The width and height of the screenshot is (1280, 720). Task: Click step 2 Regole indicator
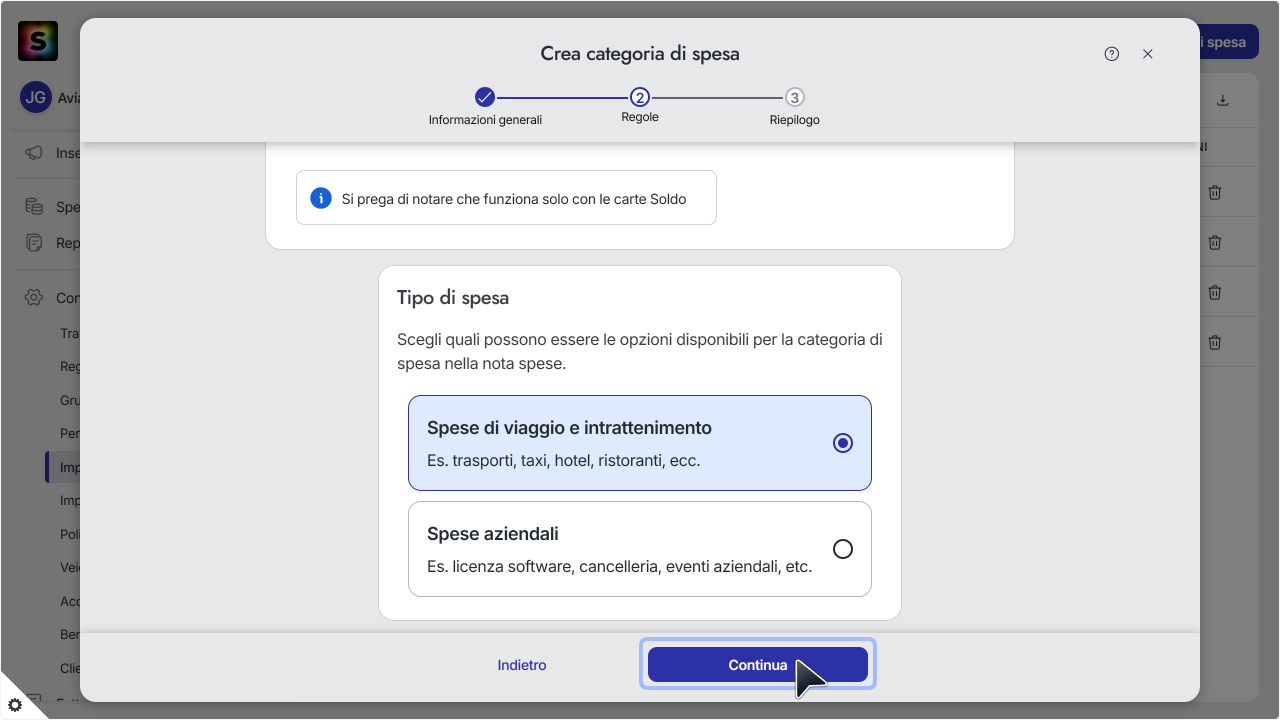coord(640,97)
